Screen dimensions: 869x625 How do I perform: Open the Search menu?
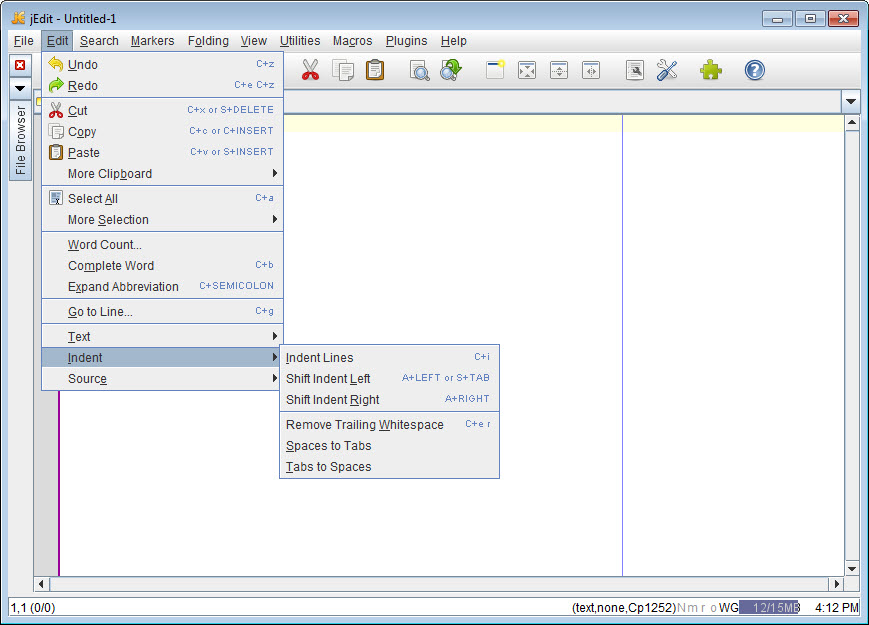click(99, 41)
